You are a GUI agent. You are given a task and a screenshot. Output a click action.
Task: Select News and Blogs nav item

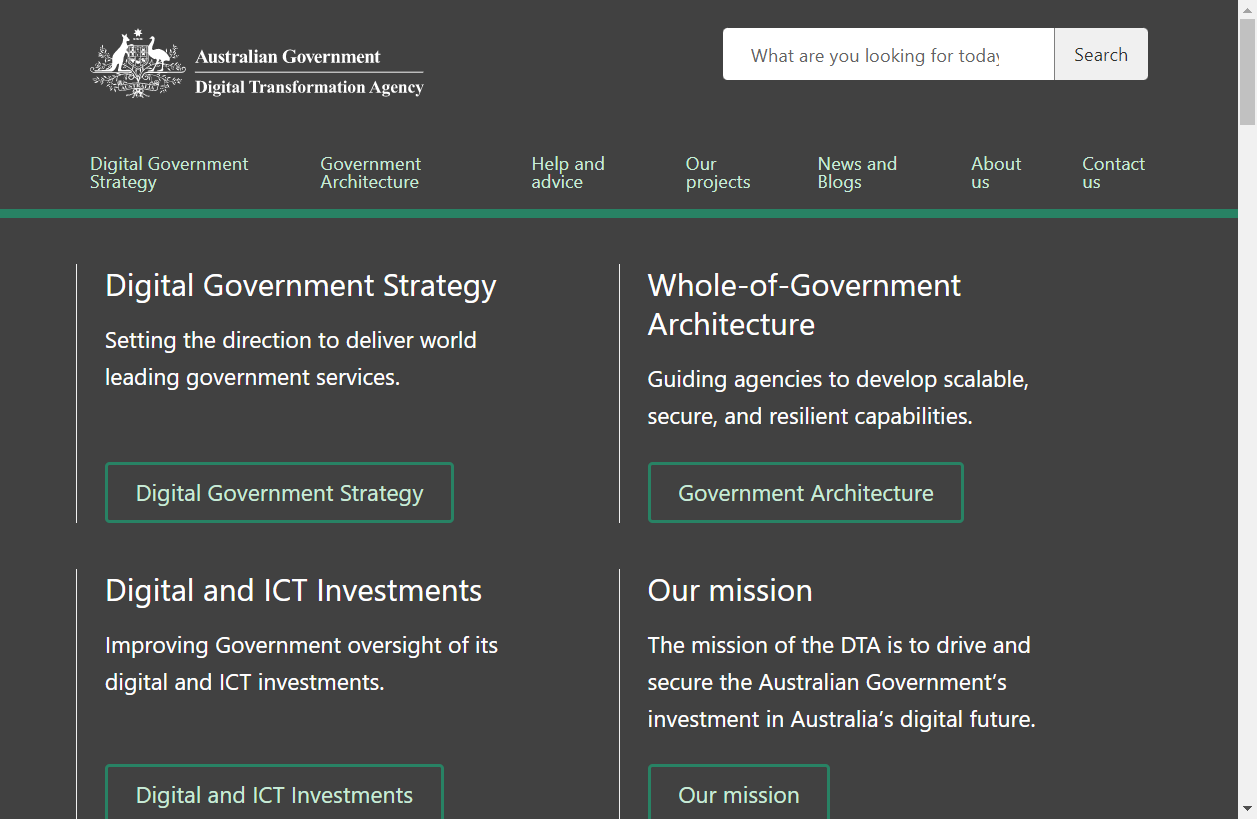pos(856,173)
